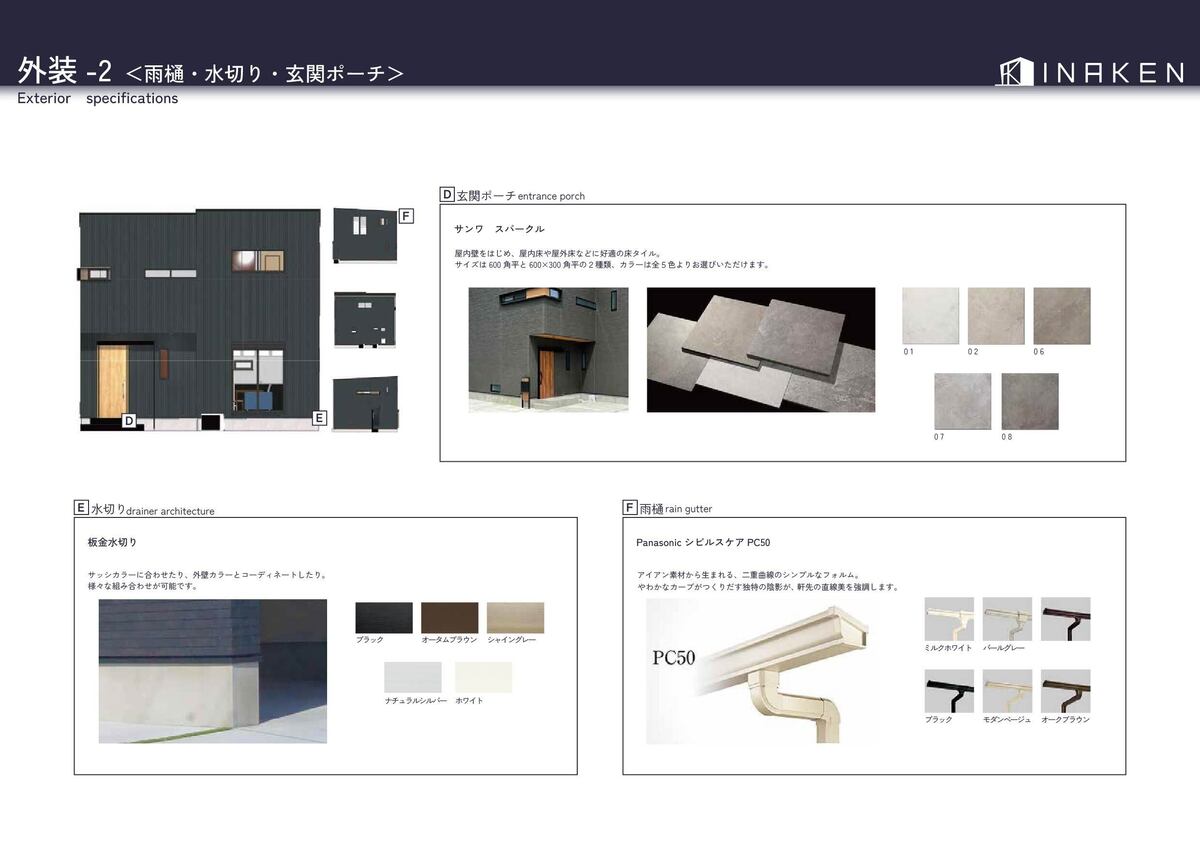Screen dimensions: 1200x849
Task: Choose the ナチュラルシルバー drainer swatch
Action: click(412, 677)
